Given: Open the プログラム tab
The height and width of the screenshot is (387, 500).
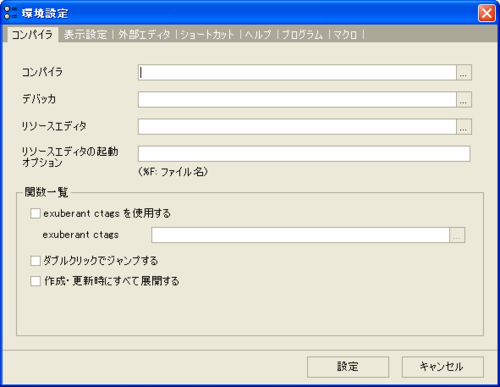Looking at the screenshot, I should pyautogui.click(x=302, y=35).
